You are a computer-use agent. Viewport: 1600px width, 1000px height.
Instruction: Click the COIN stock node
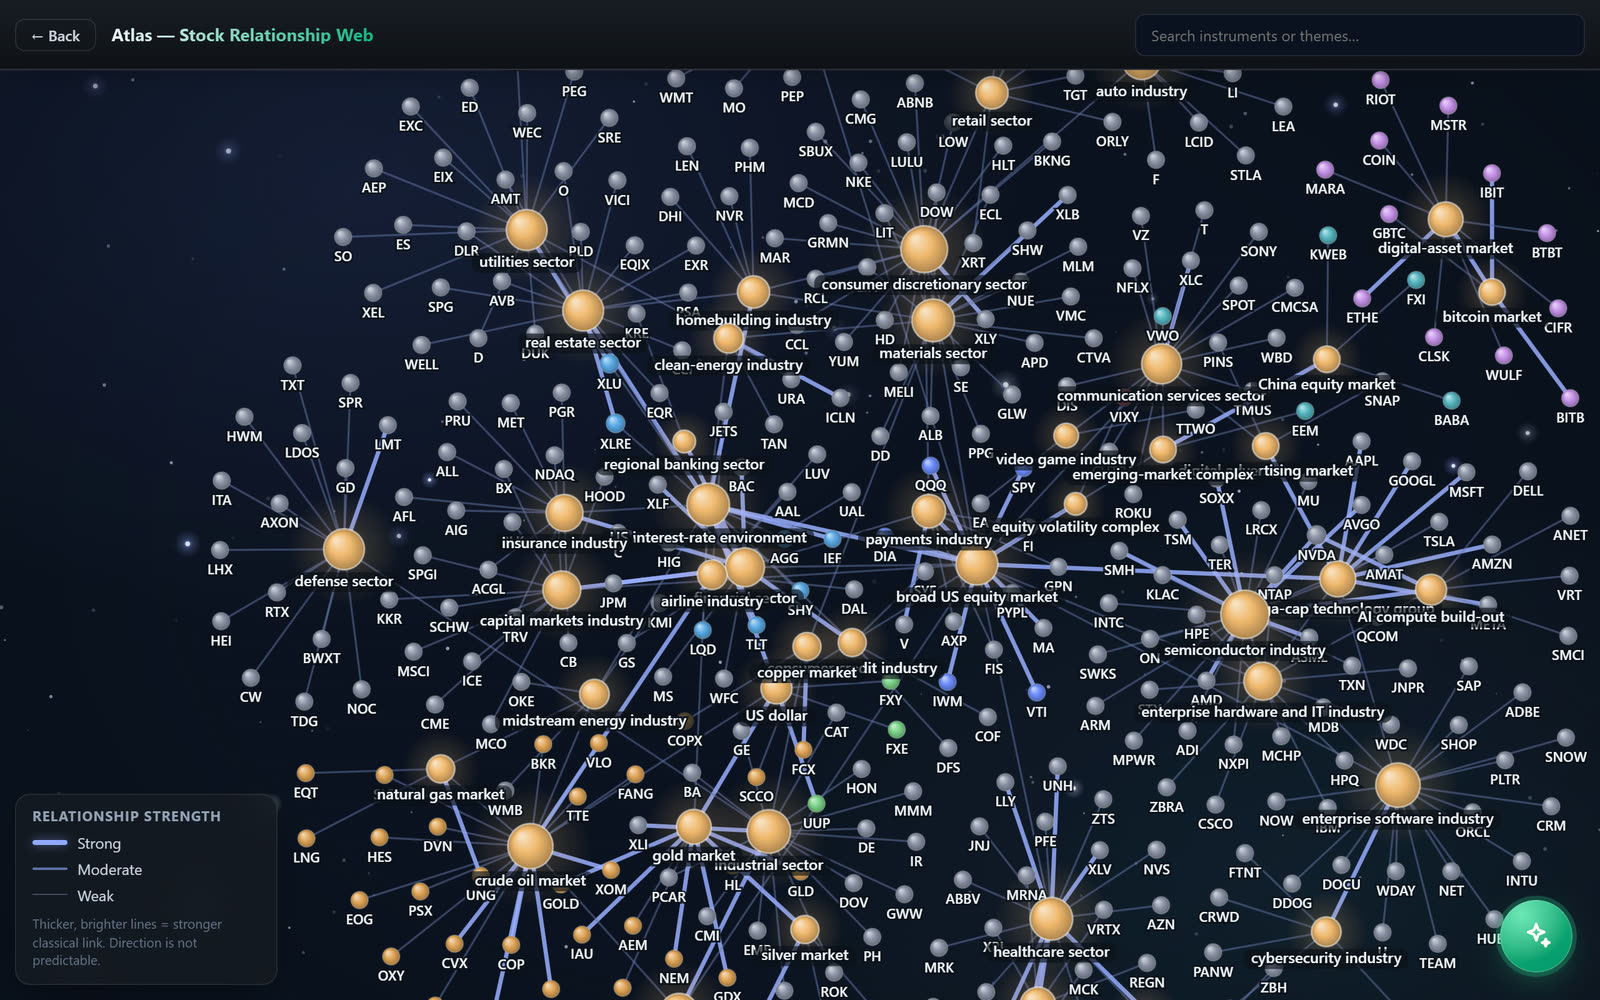1379,141
